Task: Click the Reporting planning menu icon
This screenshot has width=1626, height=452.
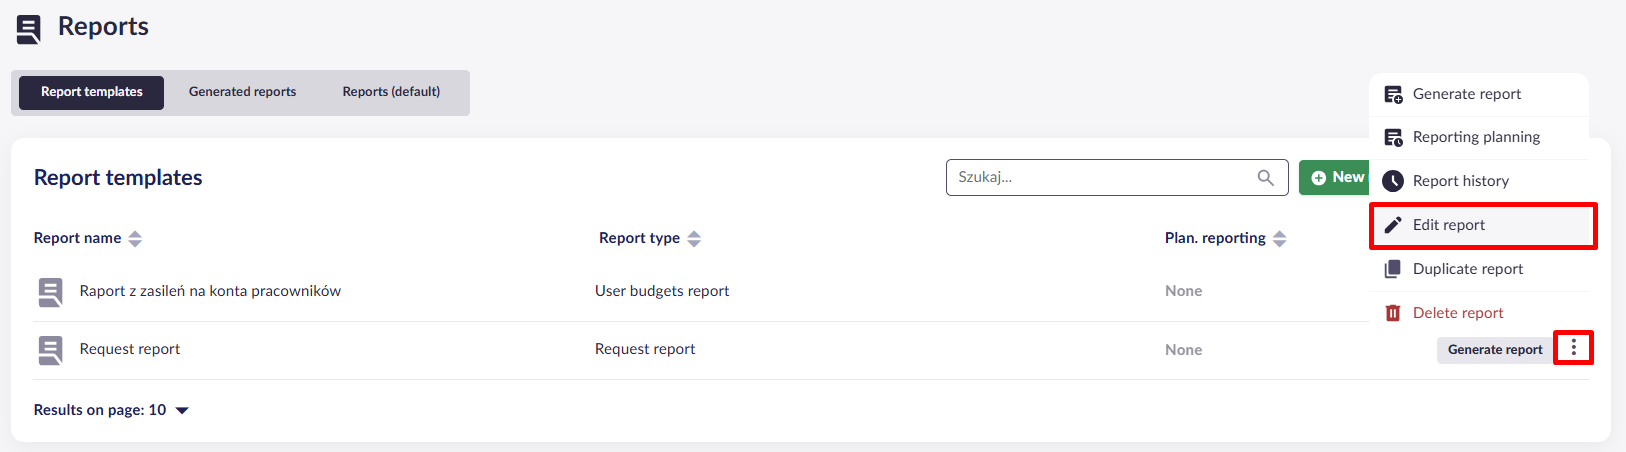Action: pos(1393,137)
